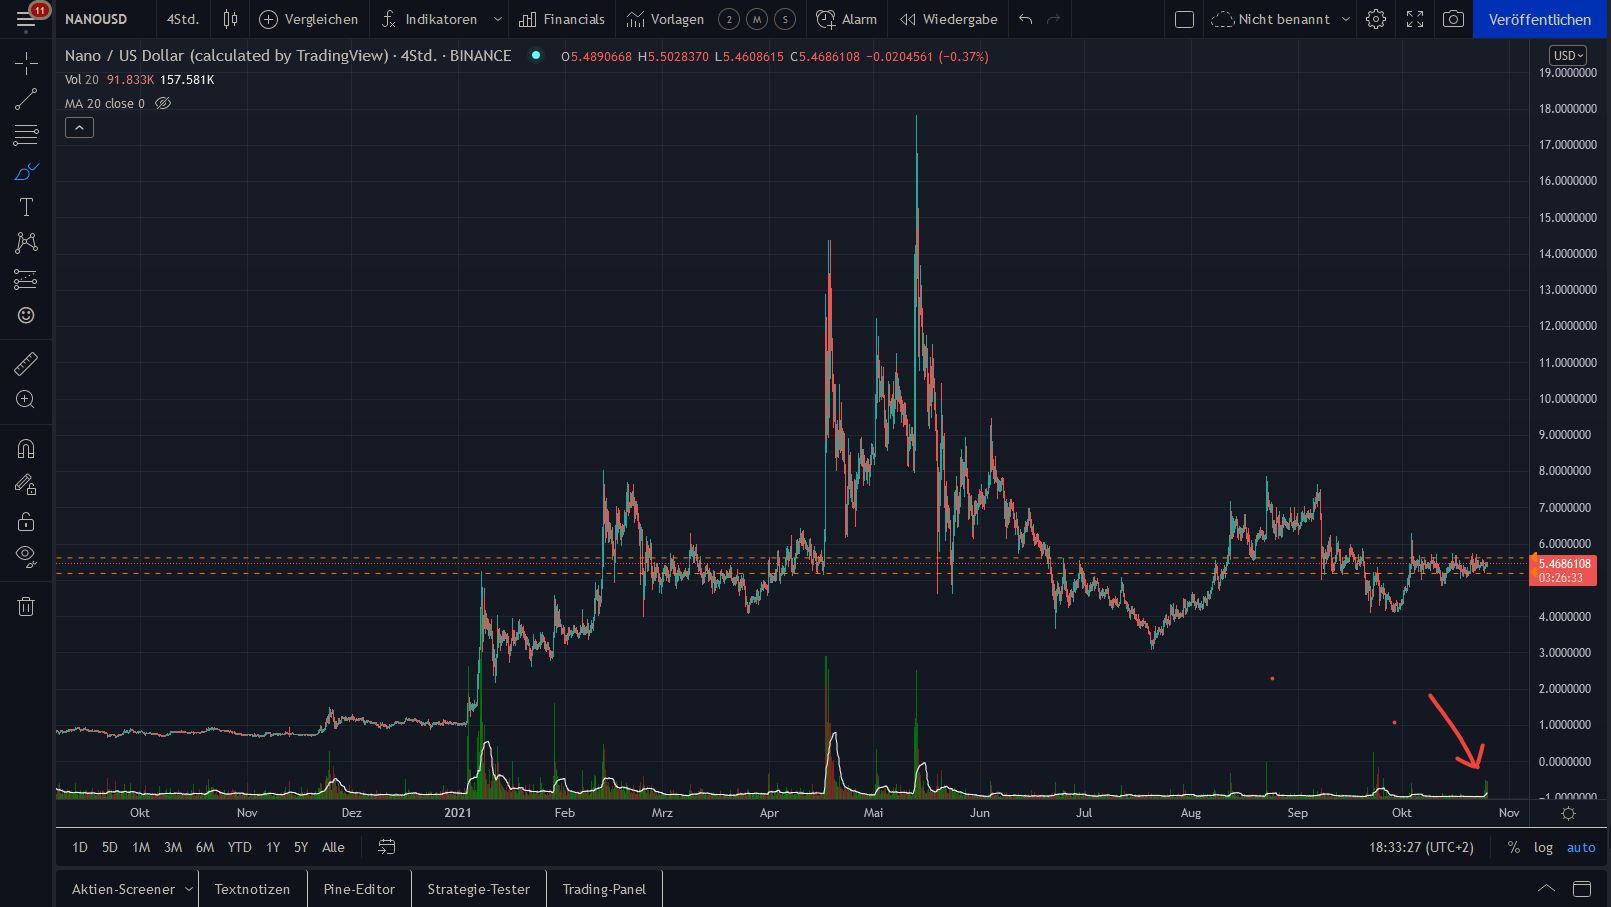Create an Alarm alert
Screen dimensions: 1611x907
846,19
